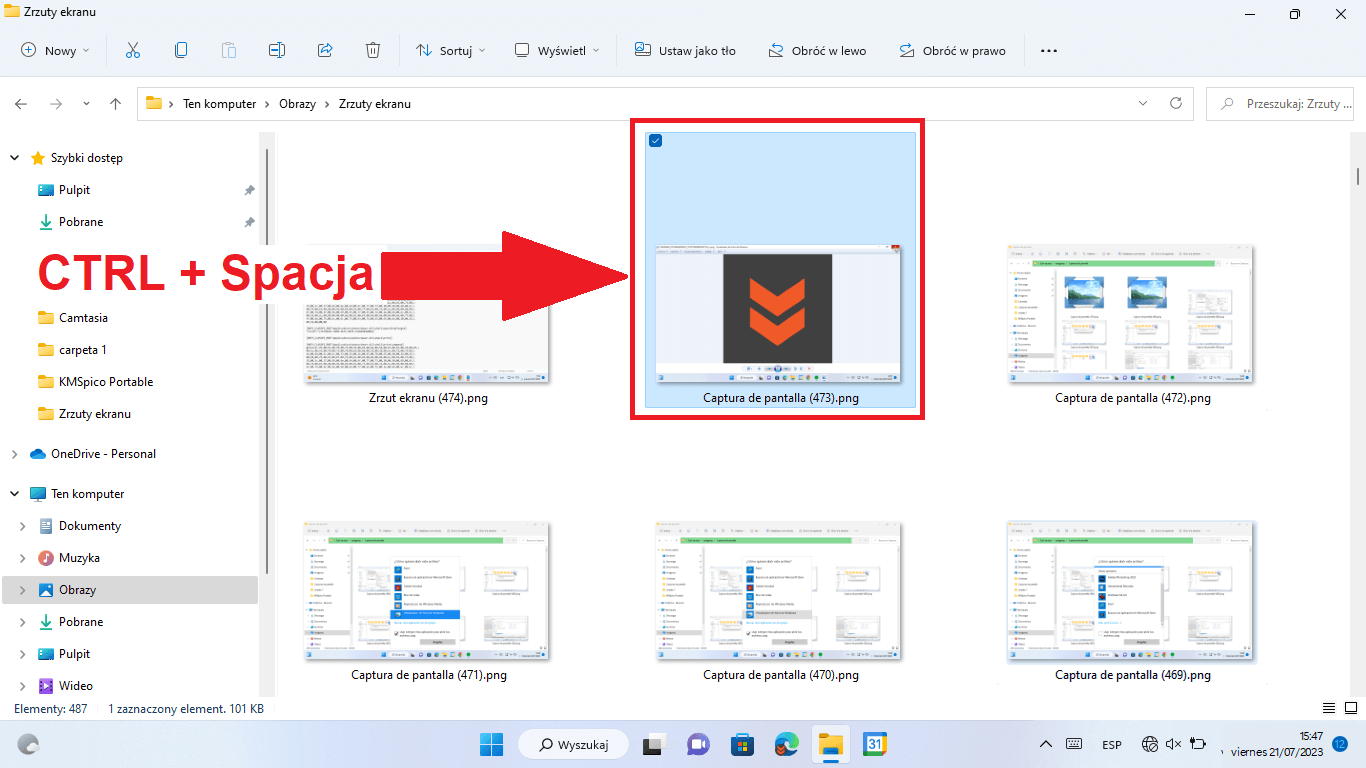This screenshot has width=1366, height=768.
Task: Click in the Przeszukaj search field
Action: tap(1281, 103)
